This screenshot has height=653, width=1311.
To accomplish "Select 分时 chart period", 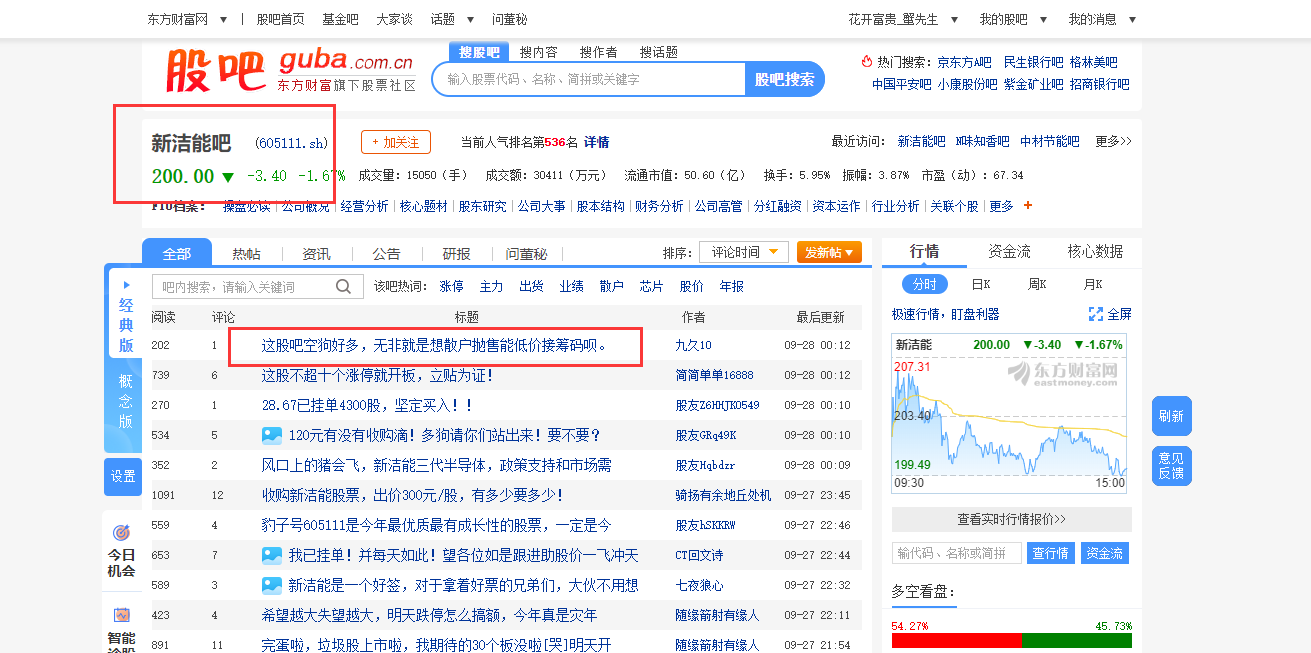I will [x=924, y=284].
